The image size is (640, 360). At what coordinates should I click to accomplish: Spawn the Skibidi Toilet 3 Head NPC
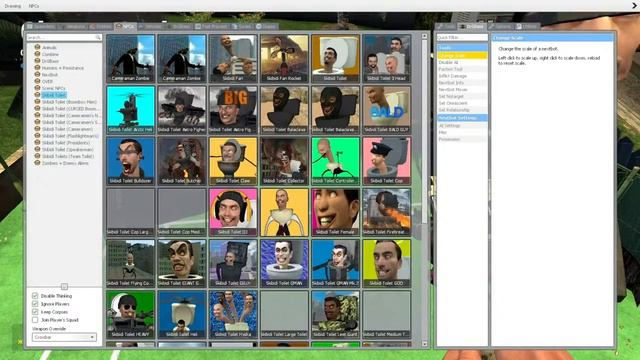[387, 58]
